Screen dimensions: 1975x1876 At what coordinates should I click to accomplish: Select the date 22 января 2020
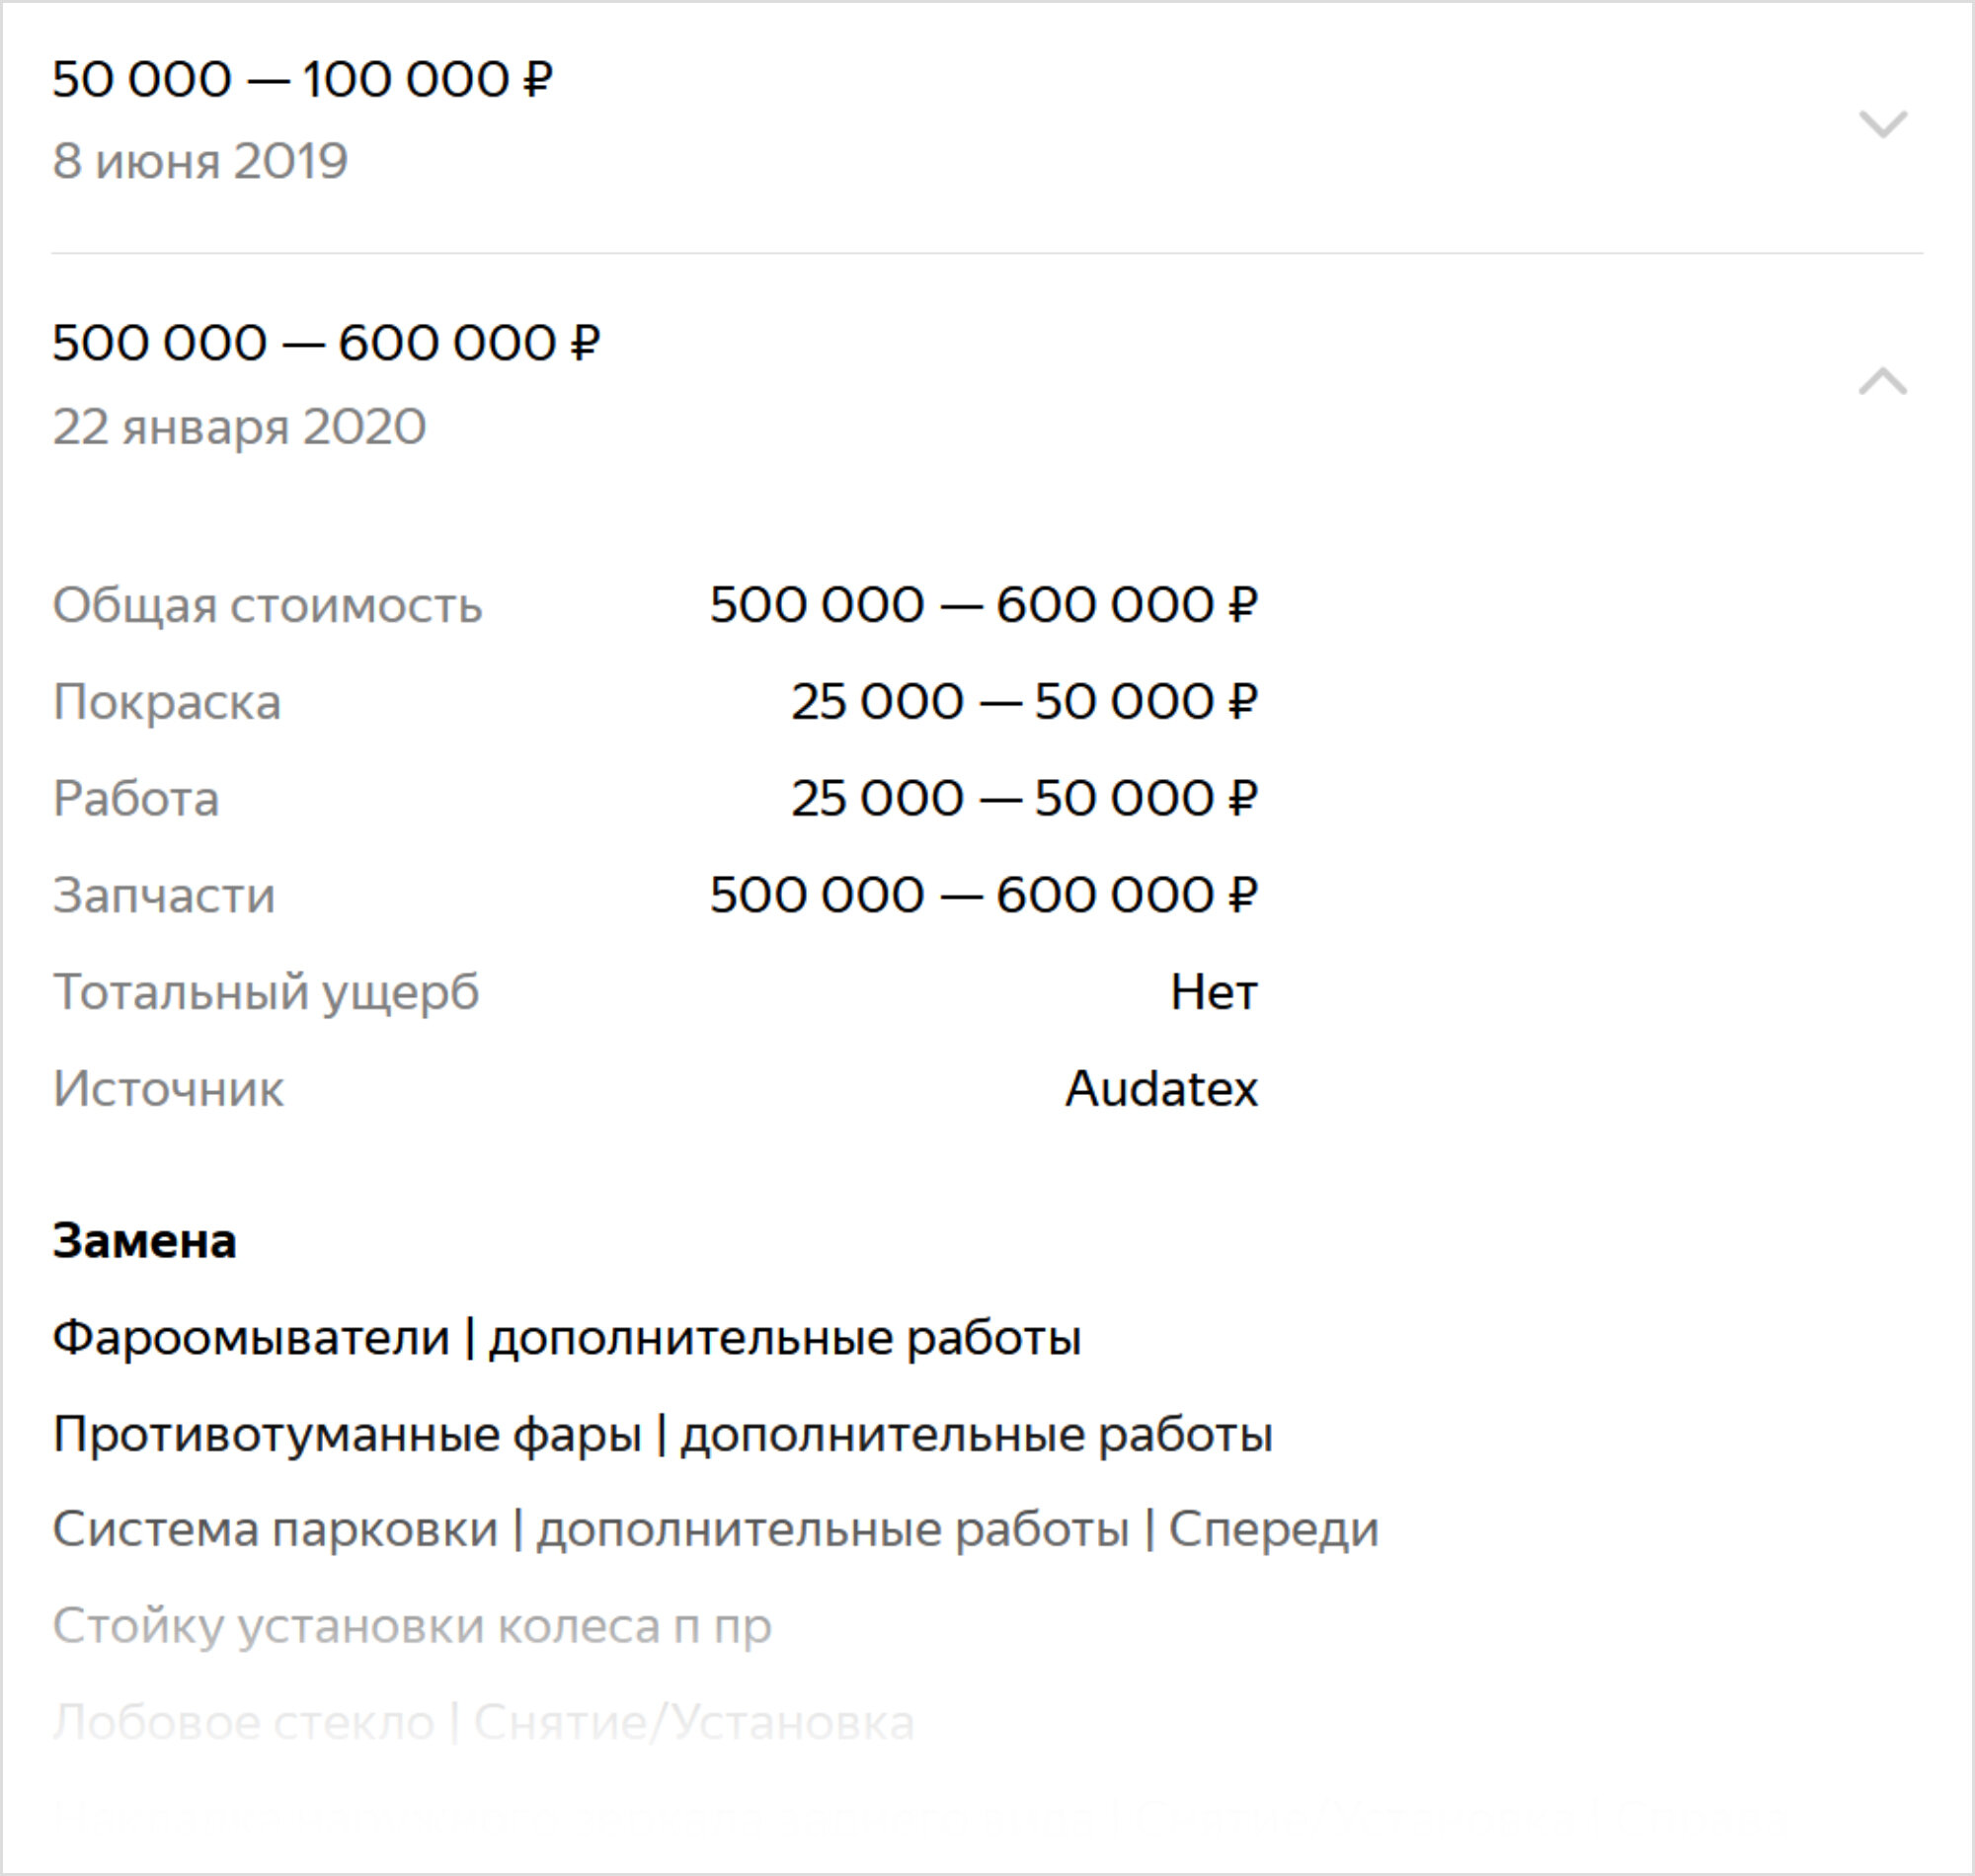pyautogui.click(x=239, y=427)
